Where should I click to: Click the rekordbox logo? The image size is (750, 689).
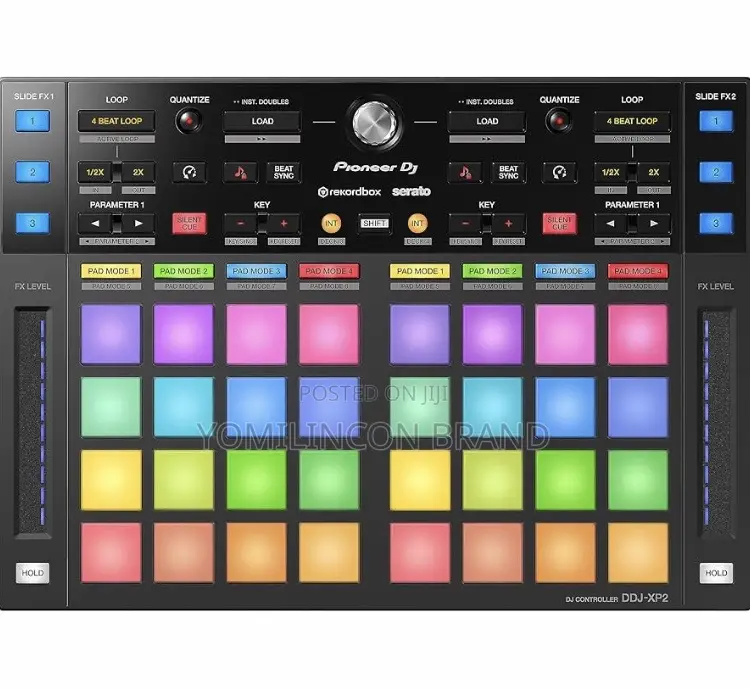(350, 192)
